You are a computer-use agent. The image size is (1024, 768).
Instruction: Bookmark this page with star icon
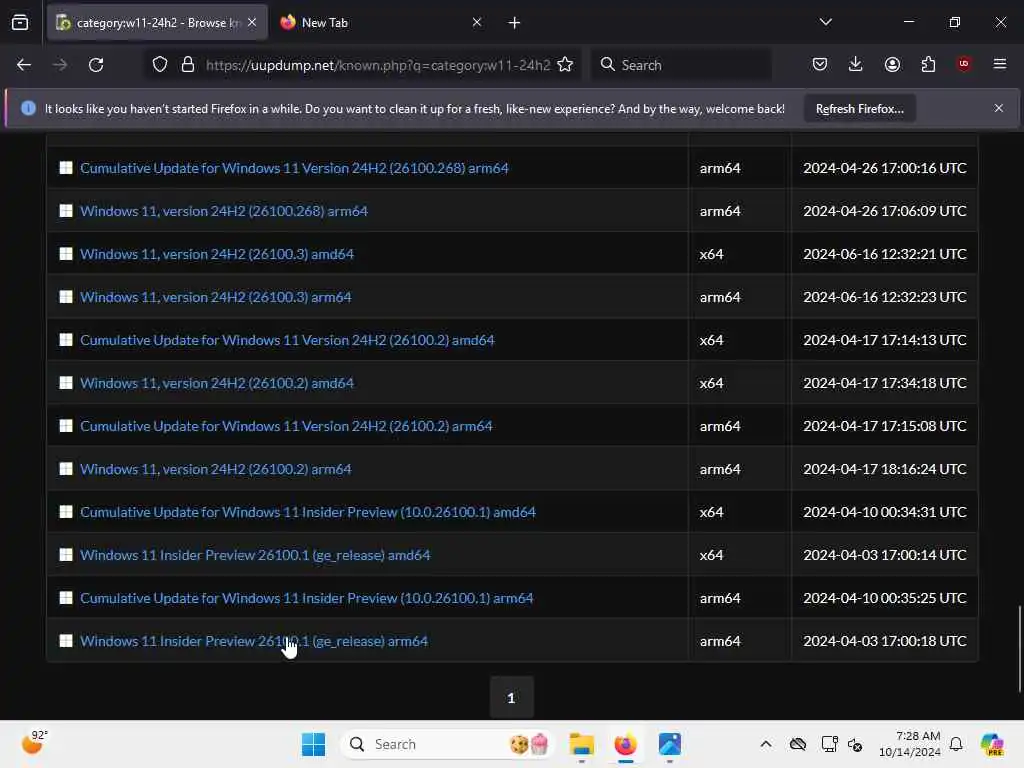[x=566, y=65]
